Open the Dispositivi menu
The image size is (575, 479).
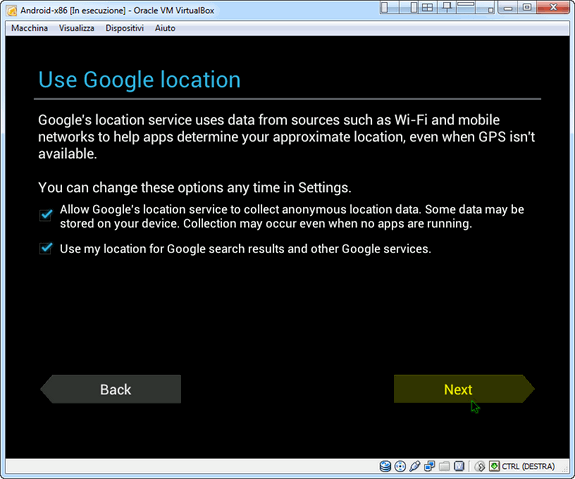125,28
